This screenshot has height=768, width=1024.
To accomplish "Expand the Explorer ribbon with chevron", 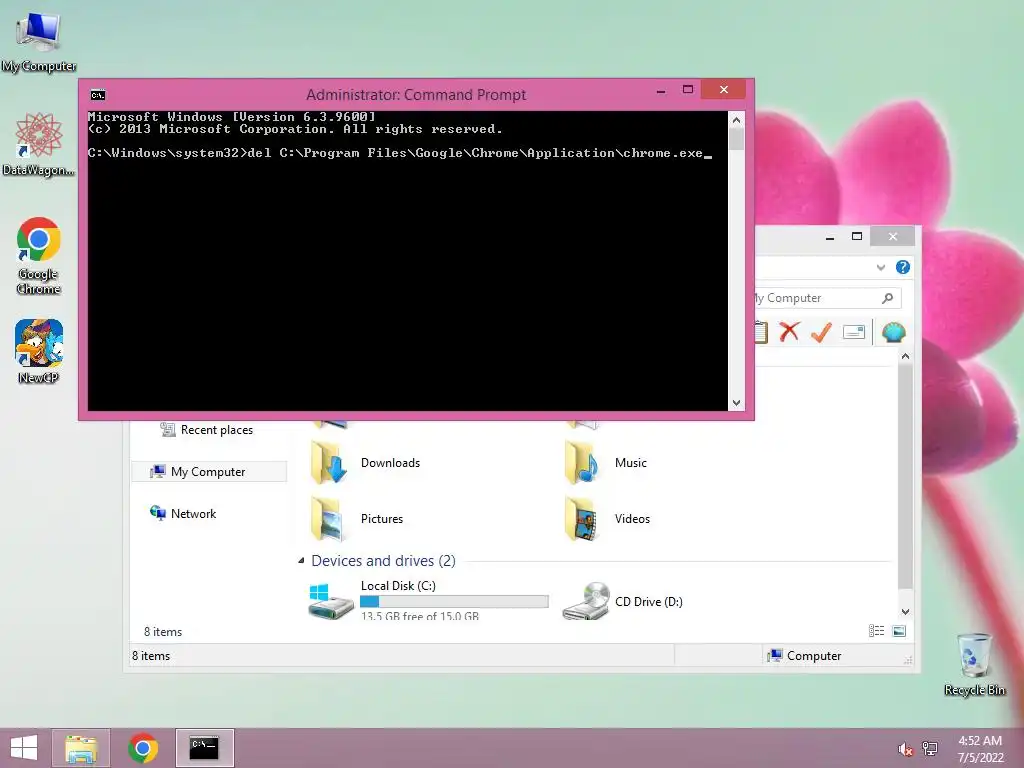I will tap(881, 267).
